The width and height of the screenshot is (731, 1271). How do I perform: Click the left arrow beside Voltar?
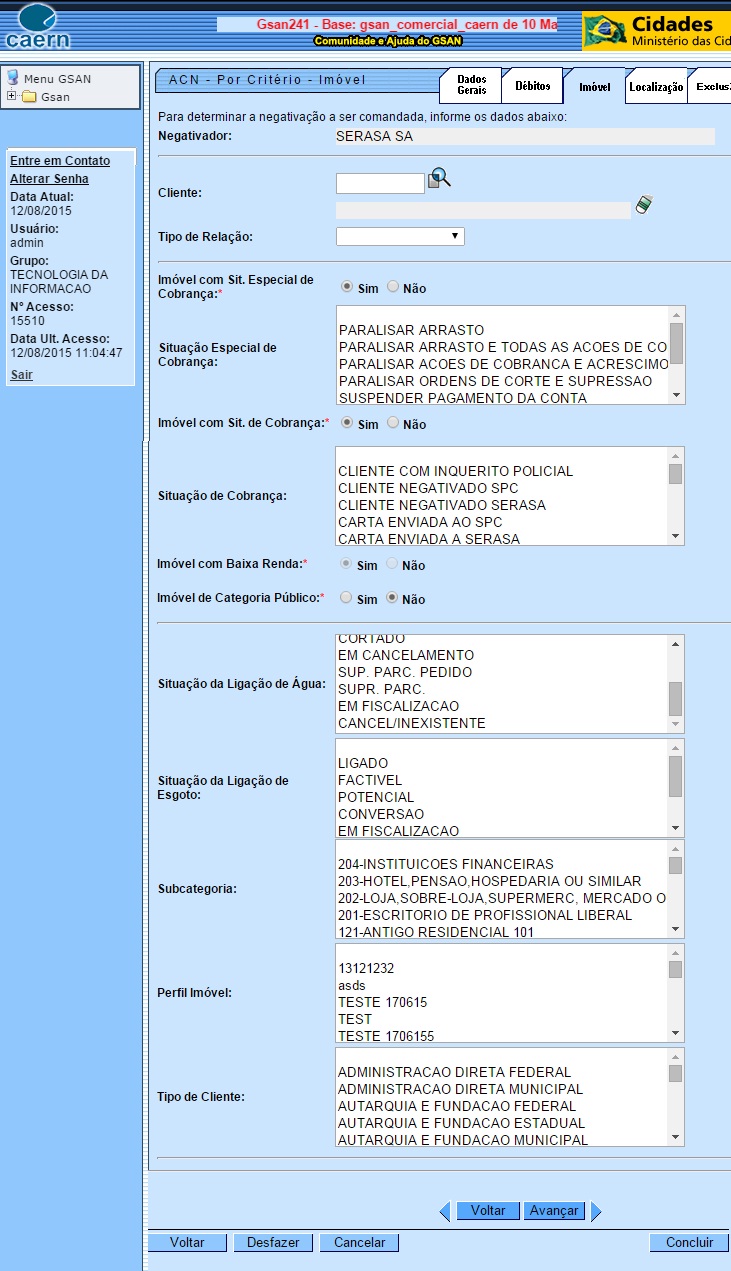[445, 1211]
